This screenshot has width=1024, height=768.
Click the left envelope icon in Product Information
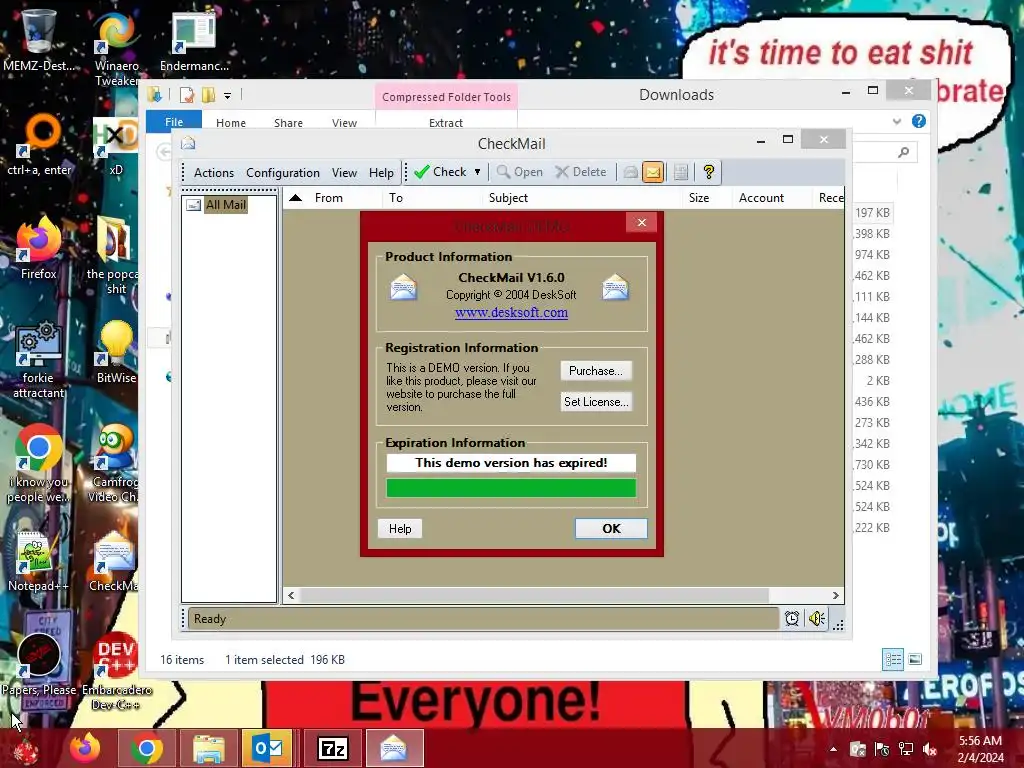pos(404,287)
